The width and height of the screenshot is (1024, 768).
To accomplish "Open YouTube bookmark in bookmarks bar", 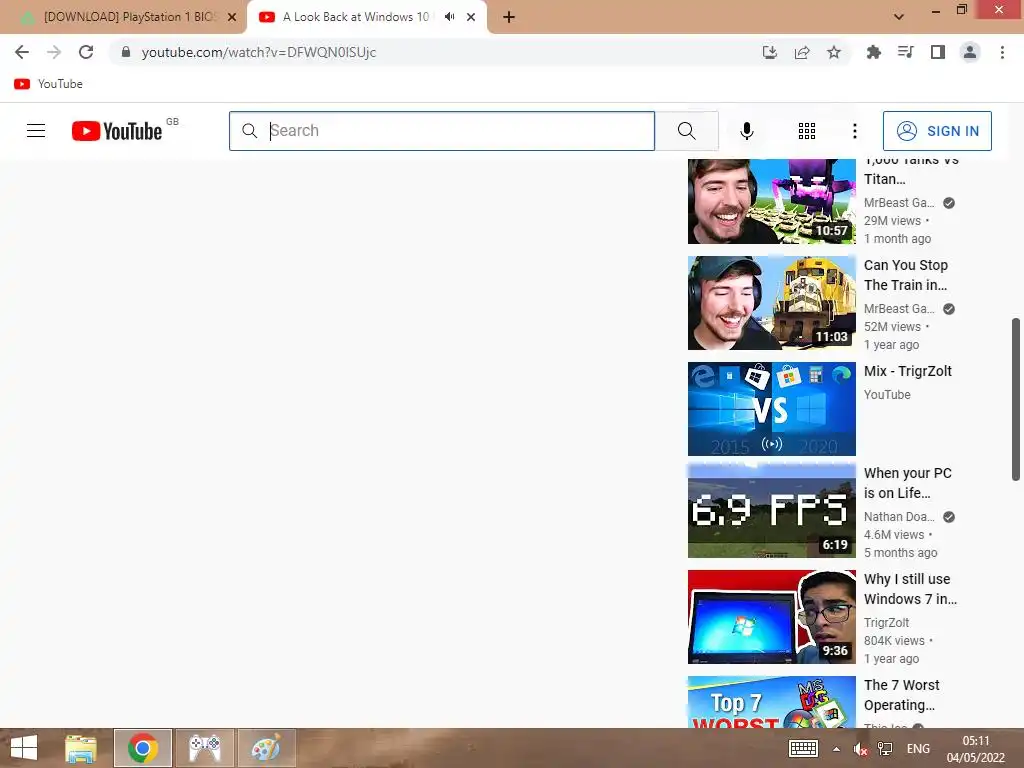I will 48,84.
